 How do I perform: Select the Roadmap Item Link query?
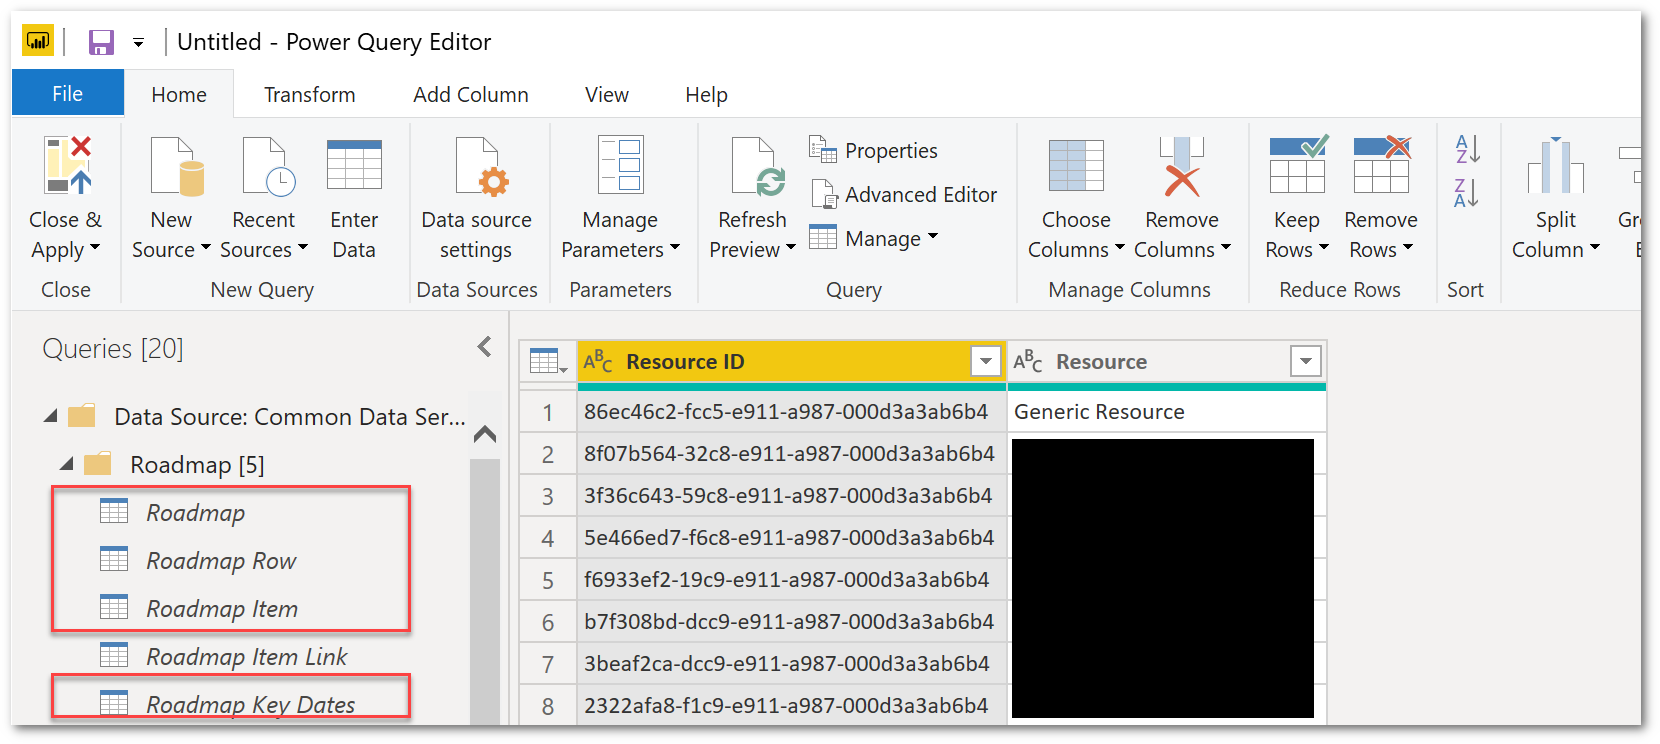click(x=246, y=656)
